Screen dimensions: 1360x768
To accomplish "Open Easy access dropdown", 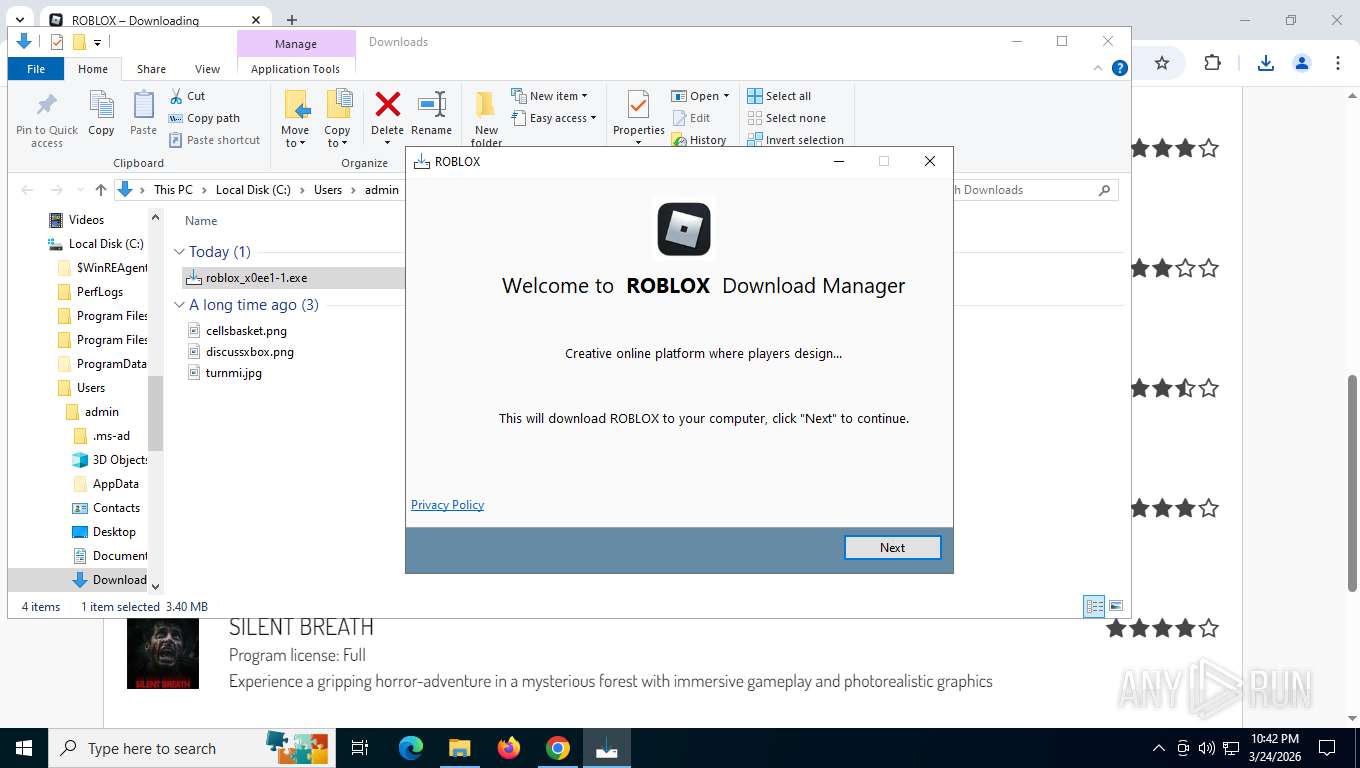I will [554, 118].
